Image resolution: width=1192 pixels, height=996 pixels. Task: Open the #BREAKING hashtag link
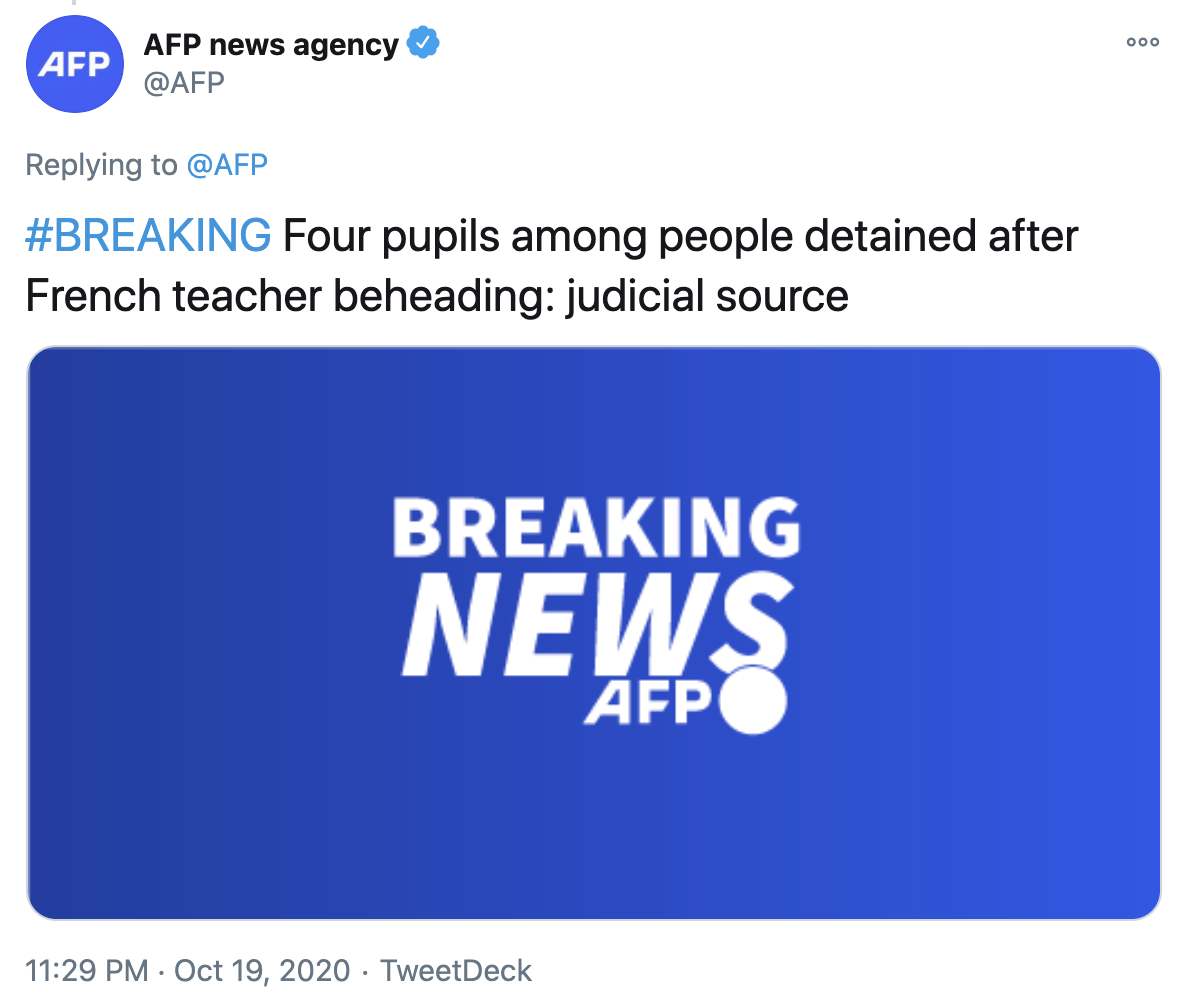(x=148, y=236)
